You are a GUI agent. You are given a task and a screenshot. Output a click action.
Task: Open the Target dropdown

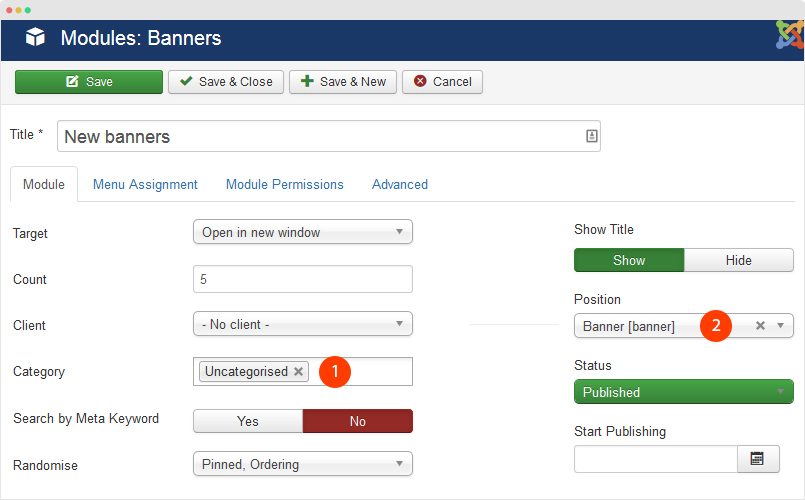(x=303, y=232)
